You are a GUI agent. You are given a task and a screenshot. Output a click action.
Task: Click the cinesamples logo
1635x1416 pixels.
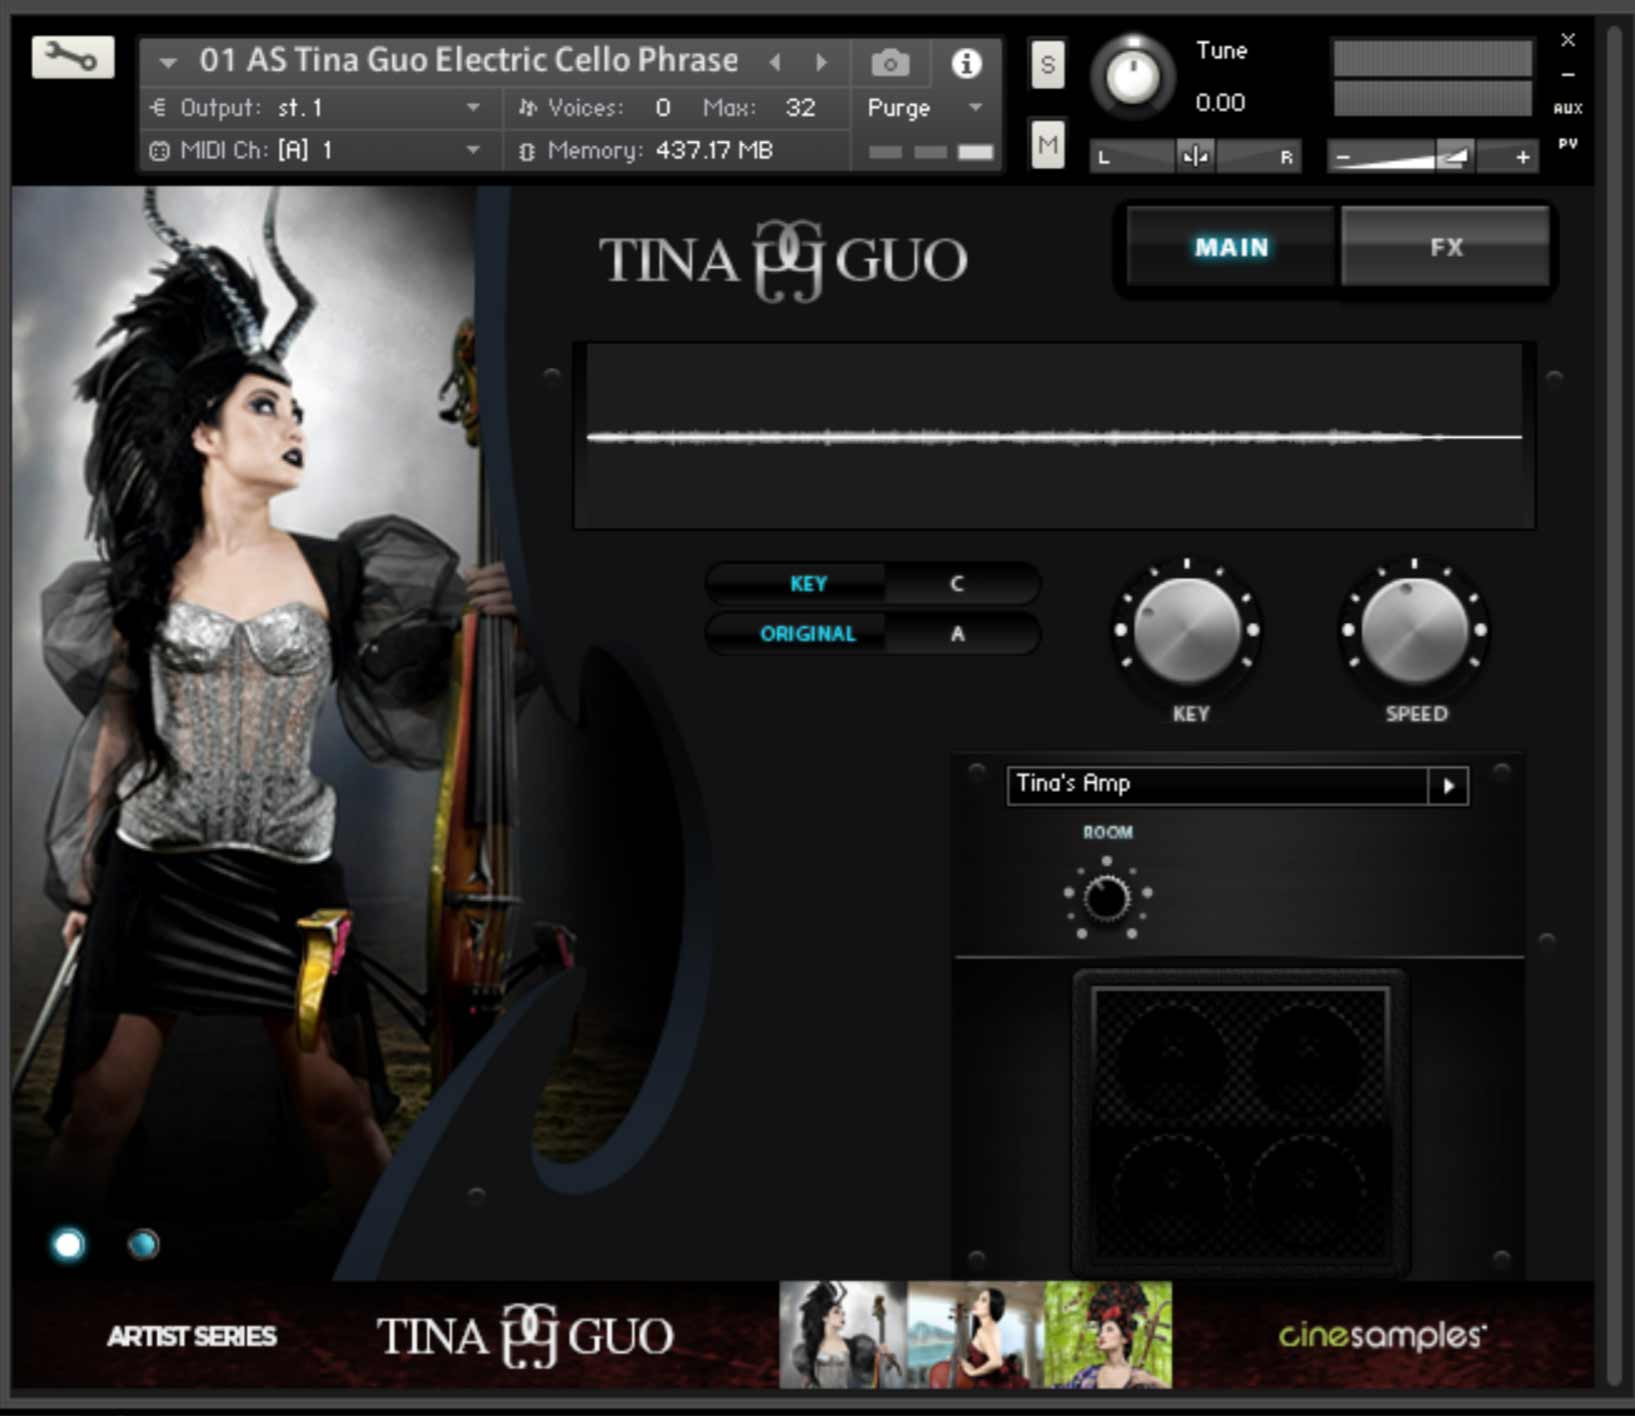pyautogui.click(x=1382, y=1335)
